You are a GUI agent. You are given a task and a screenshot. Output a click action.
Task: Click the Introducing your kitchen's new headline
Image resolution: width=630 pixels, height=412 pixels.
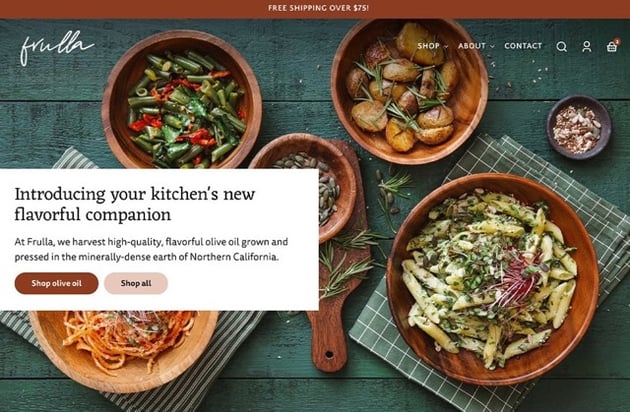pos(135,204)
